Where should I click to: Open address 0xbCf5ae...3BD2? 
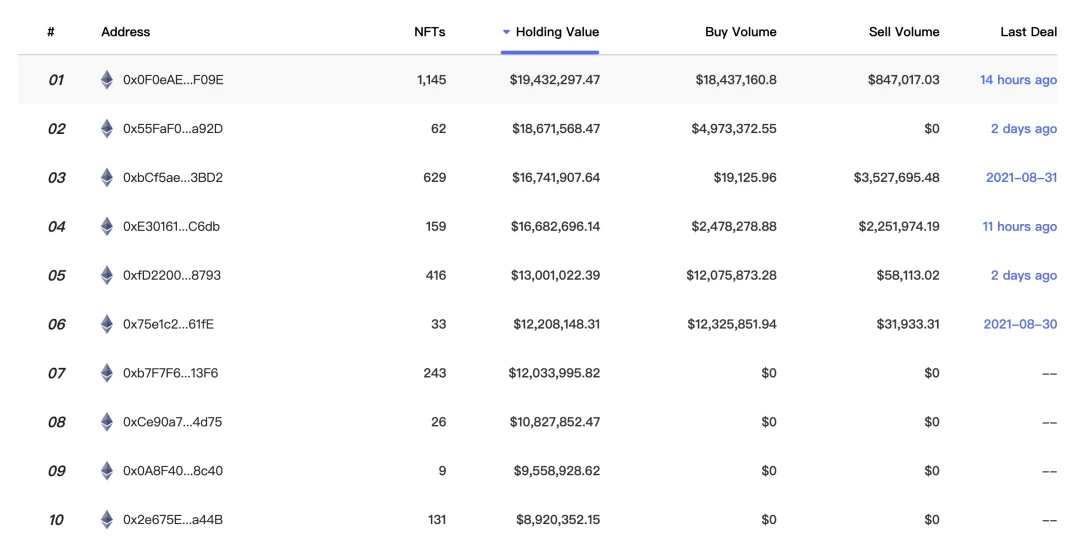coord(173,178)
